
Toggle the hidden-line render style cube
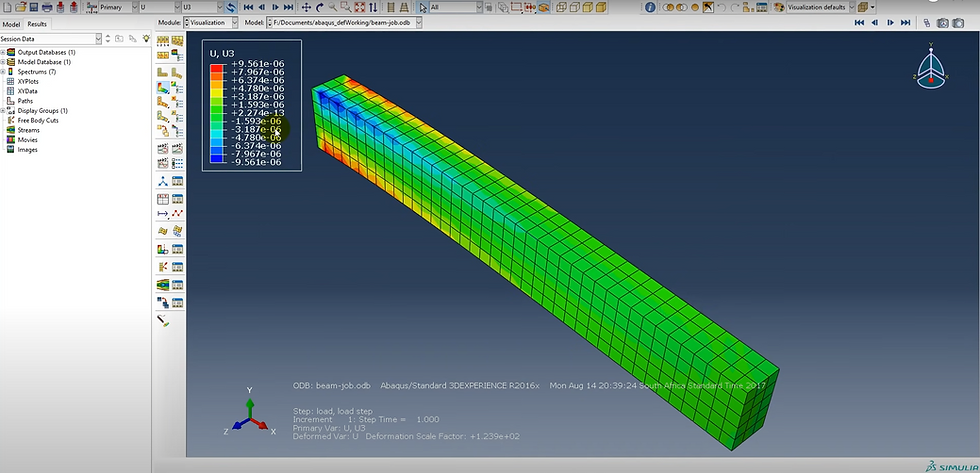[x=575, y=7]
